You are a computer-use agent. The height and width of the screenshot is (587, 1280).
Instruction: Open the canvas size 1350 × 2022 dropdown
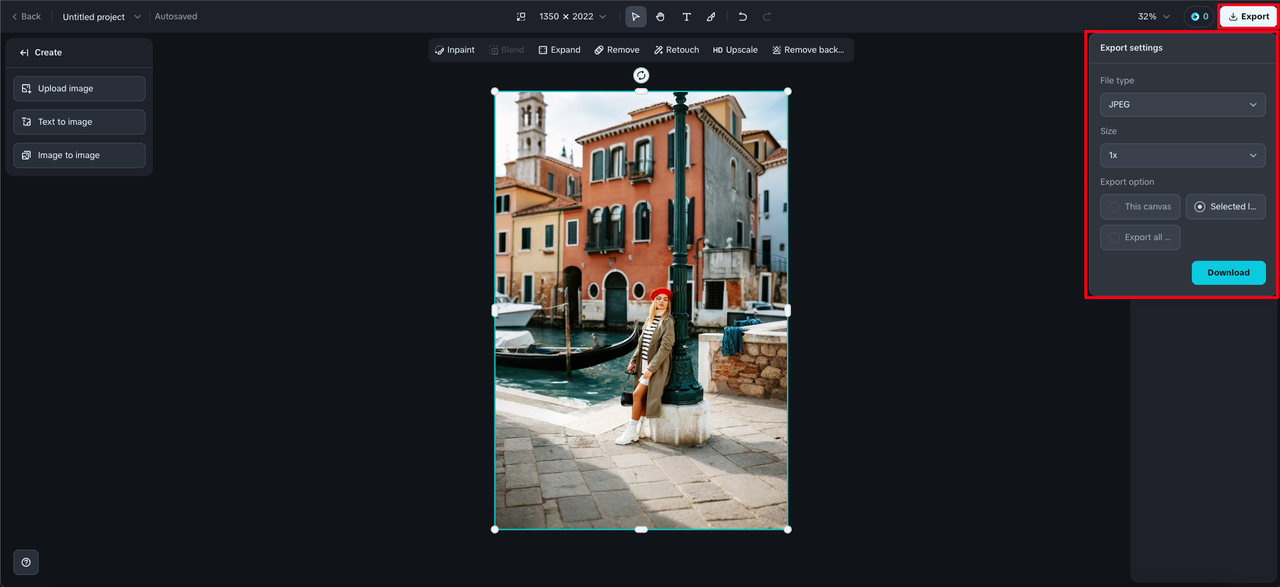point(571,17)
